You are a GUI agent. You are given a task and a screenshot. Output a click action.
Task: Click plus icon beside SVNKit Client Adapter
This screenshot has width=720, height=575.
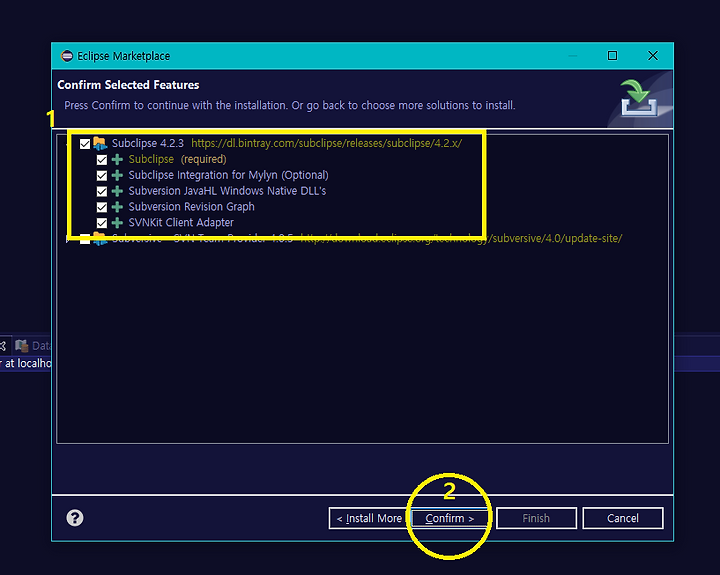point(118,223)
